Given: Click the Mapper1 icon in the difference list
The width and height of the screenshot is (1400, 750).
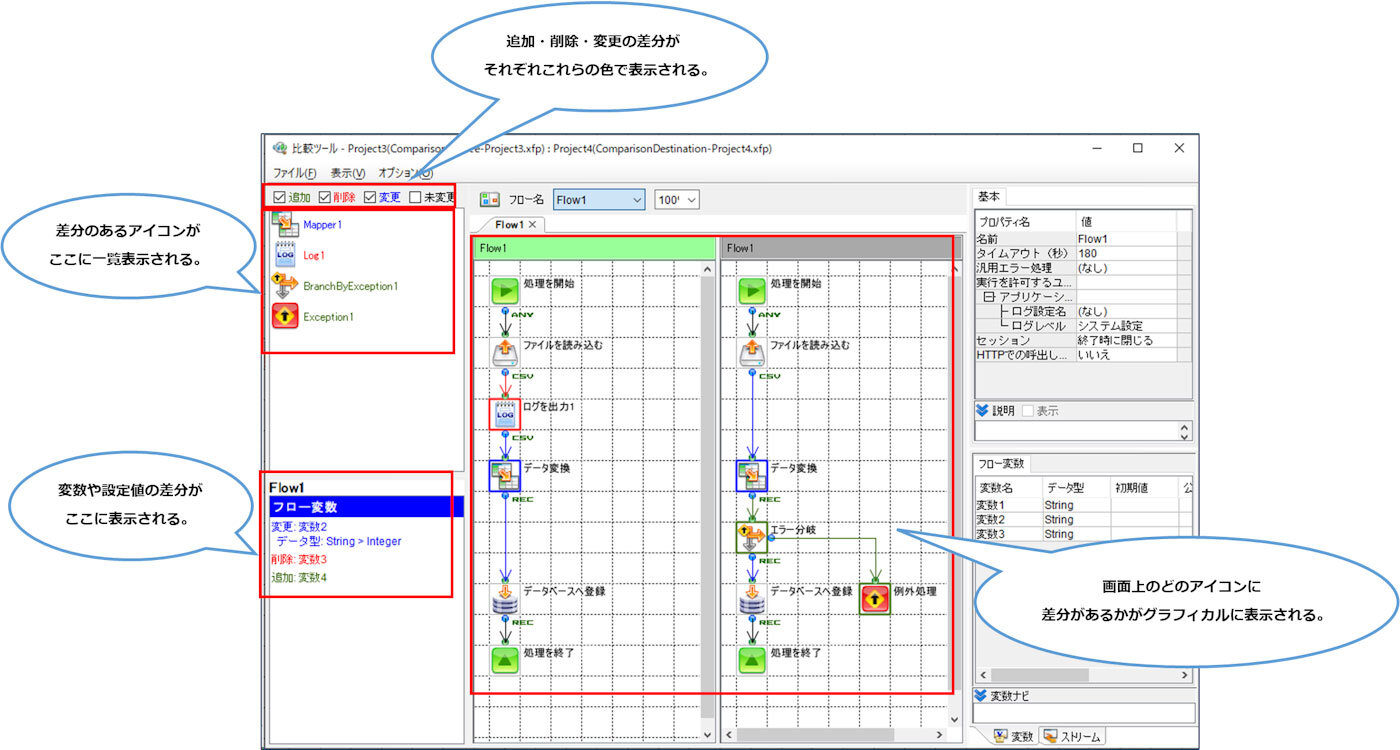Looking at the screenshot, I should [x=285, y=225].
